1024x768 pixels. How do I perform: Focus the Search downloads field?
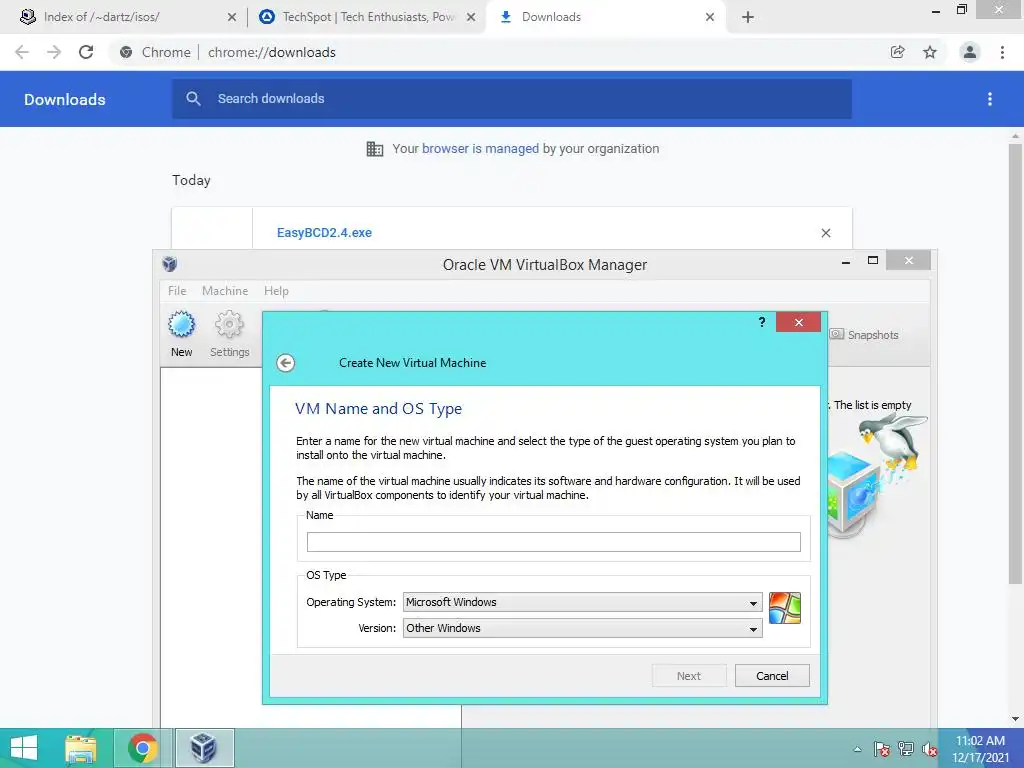point(512,99)
